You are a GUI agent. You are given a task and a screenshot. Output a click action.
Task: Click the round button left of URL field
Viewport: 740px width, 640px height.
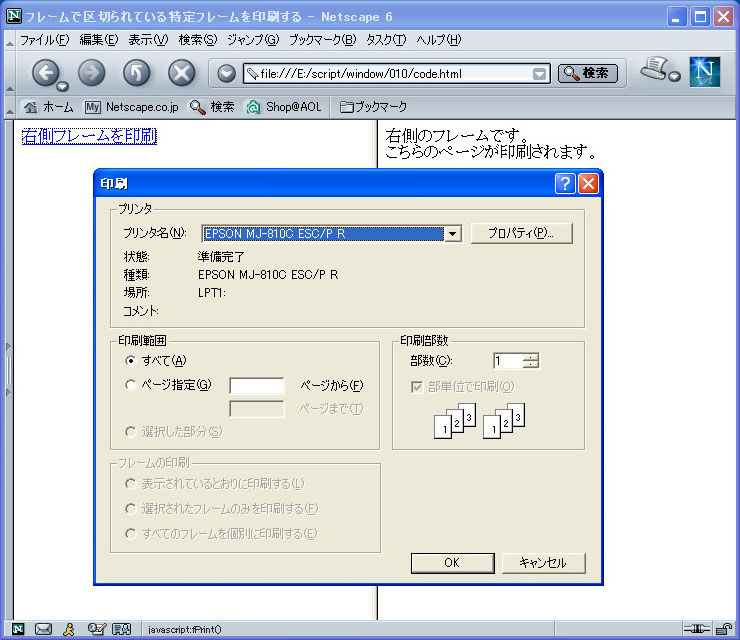pyautogui.click(x=227, y=74)
